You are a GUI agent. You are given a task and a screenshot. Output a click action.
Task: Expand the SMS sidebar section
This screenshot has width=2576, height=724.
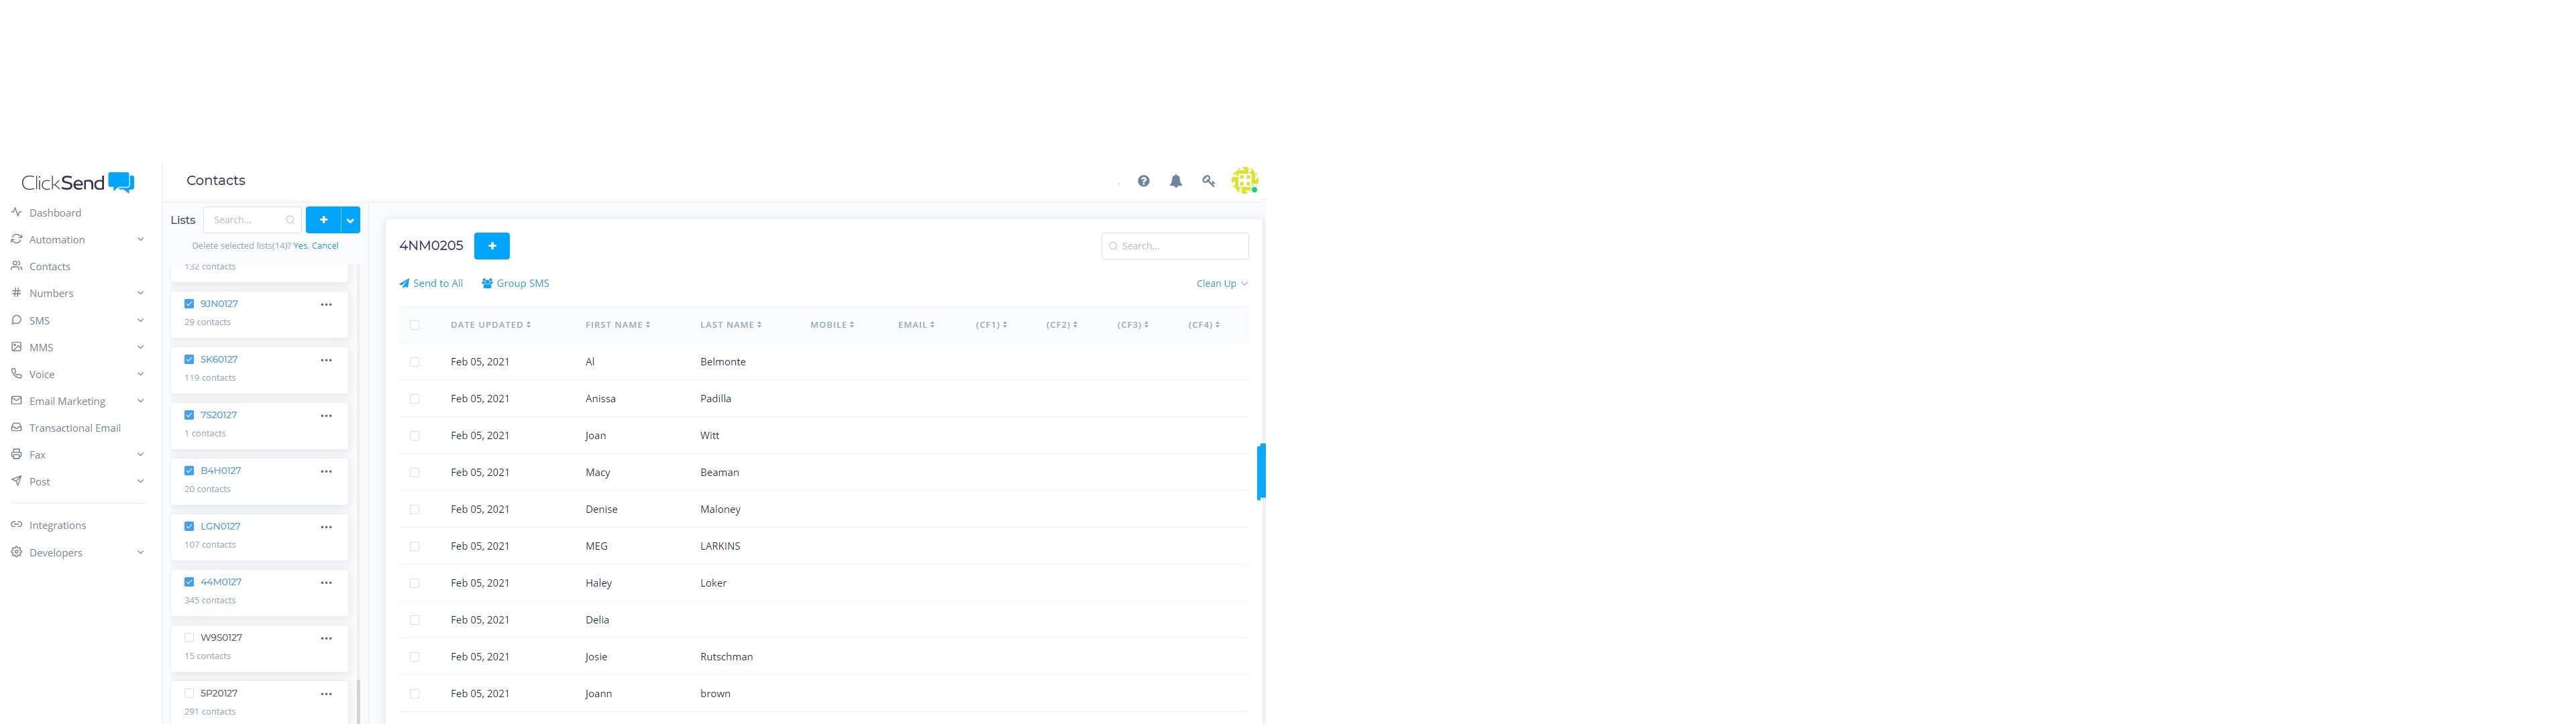78,321
